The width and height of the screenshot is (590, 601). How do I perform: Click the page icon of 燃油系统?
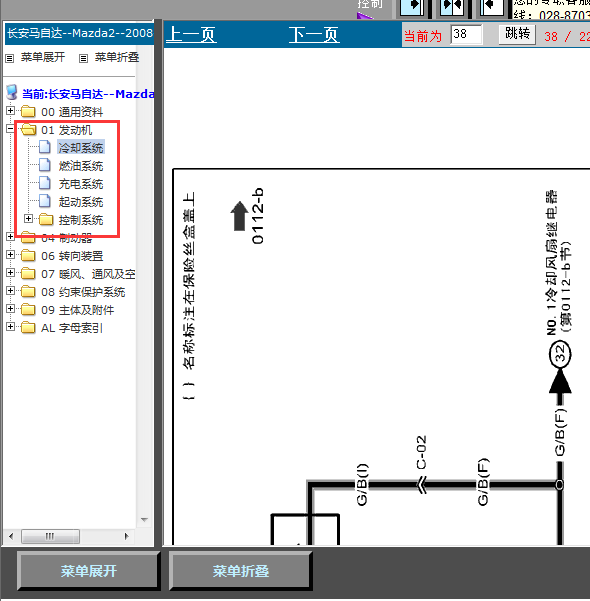pyautogui.click(x=45, y=165)
